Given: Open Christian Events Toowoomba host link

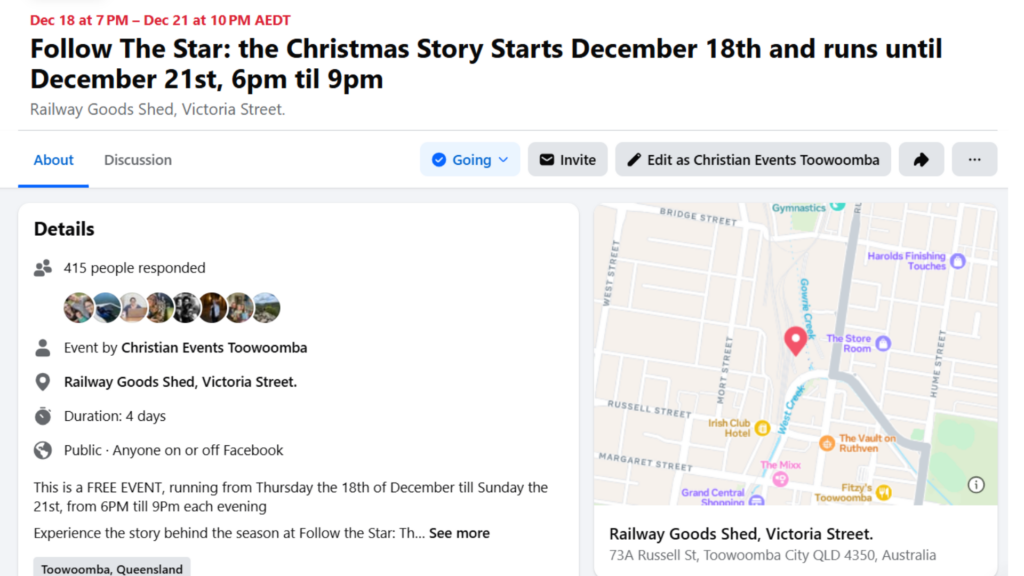Looking at the screenshot, I should click(214, 348).
